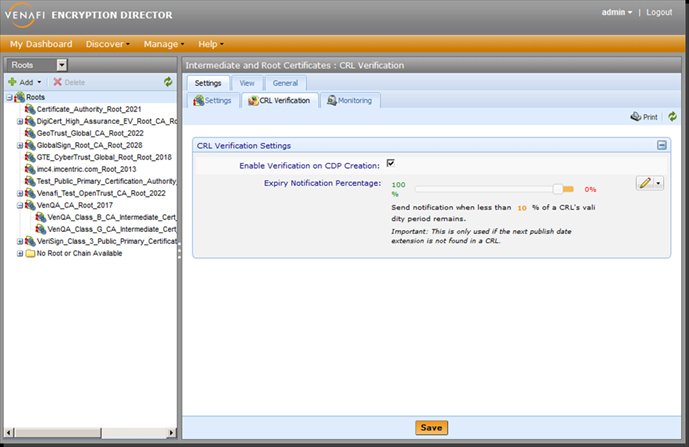Click tree horizontal scrollbar right arrow

[x=171, y=432]
